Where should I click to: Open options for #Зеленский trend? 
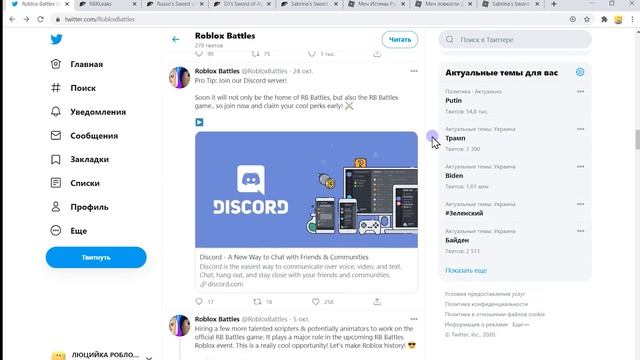click(580, 204)
